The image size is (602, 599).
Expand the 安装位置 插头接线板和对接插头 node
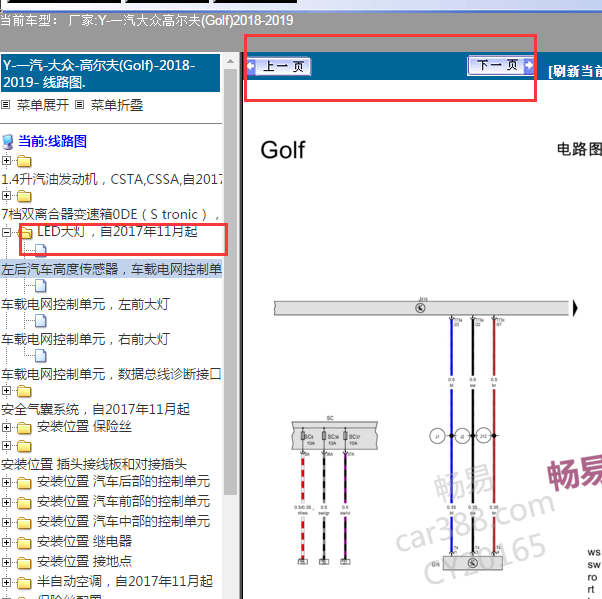pos(6,445)
